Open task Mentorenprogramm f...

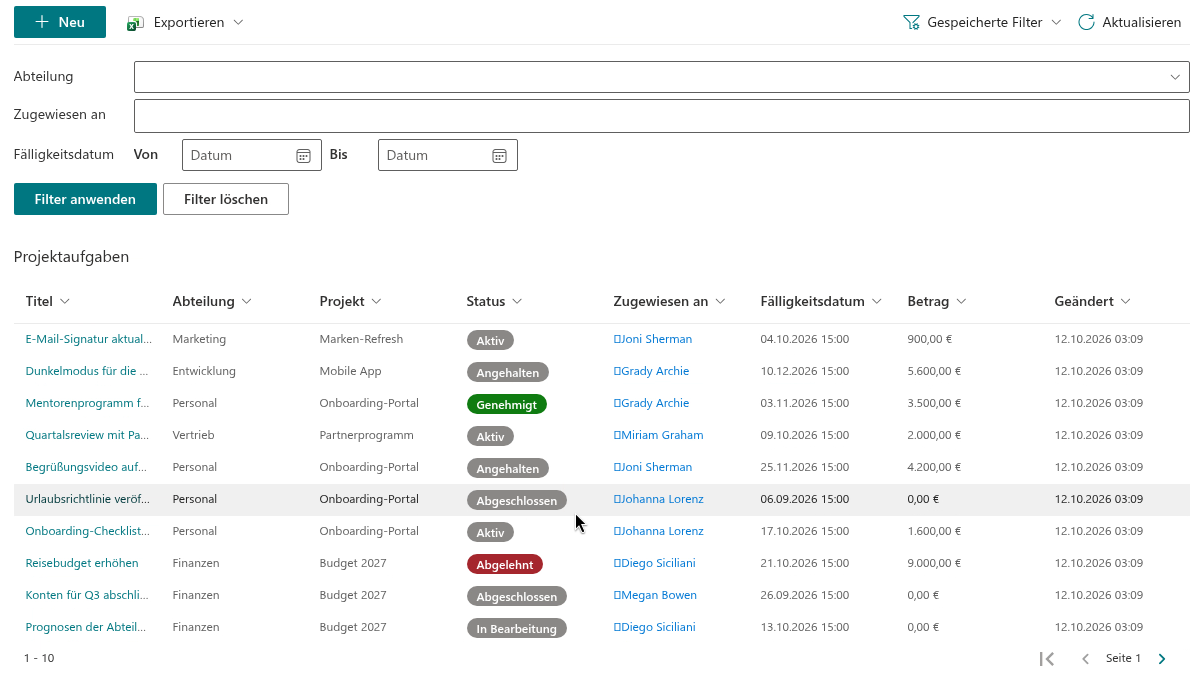pyautogui.click(x=87, y=403)
